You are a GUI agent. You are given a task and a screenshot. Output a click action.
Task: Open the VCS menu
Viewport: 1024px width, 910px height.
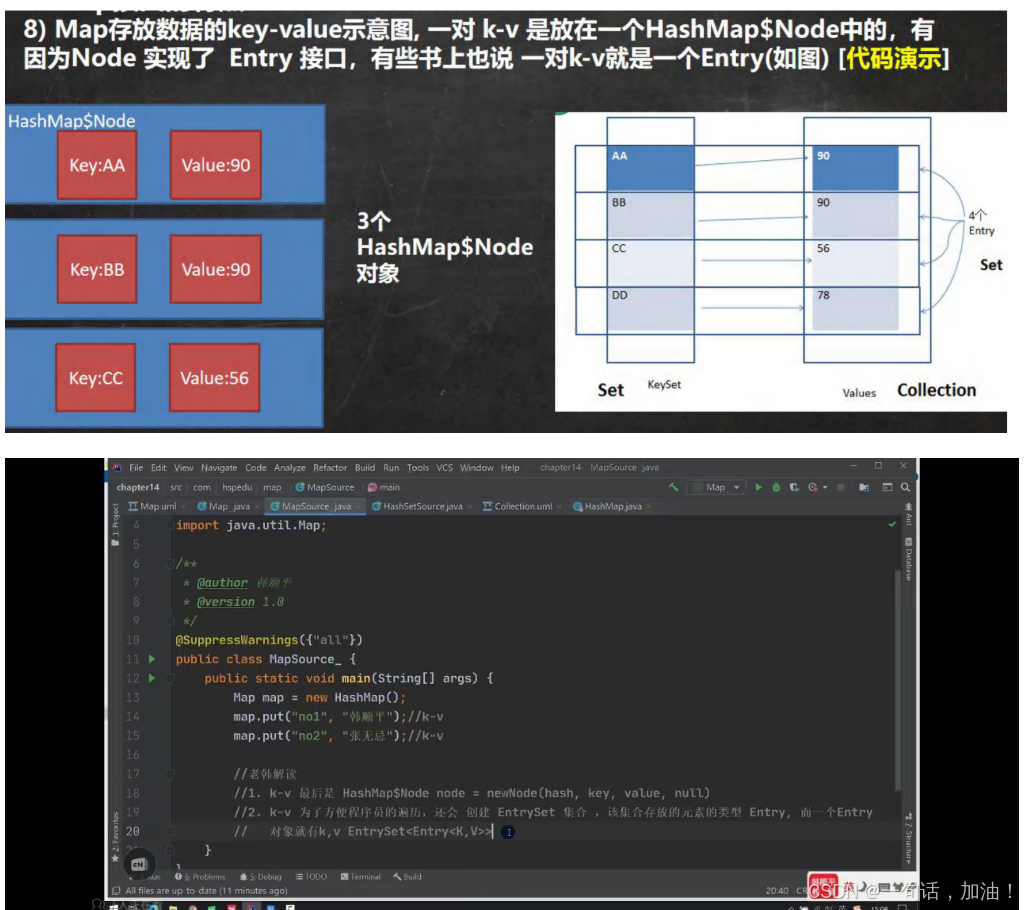(x=444, y=468)
